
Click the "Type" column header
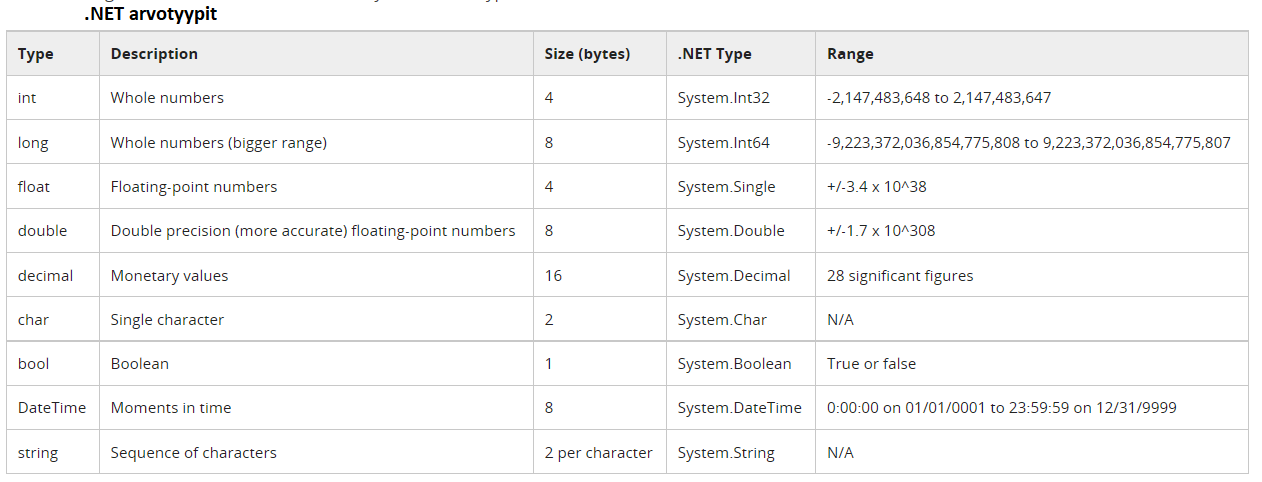(36, 54)
